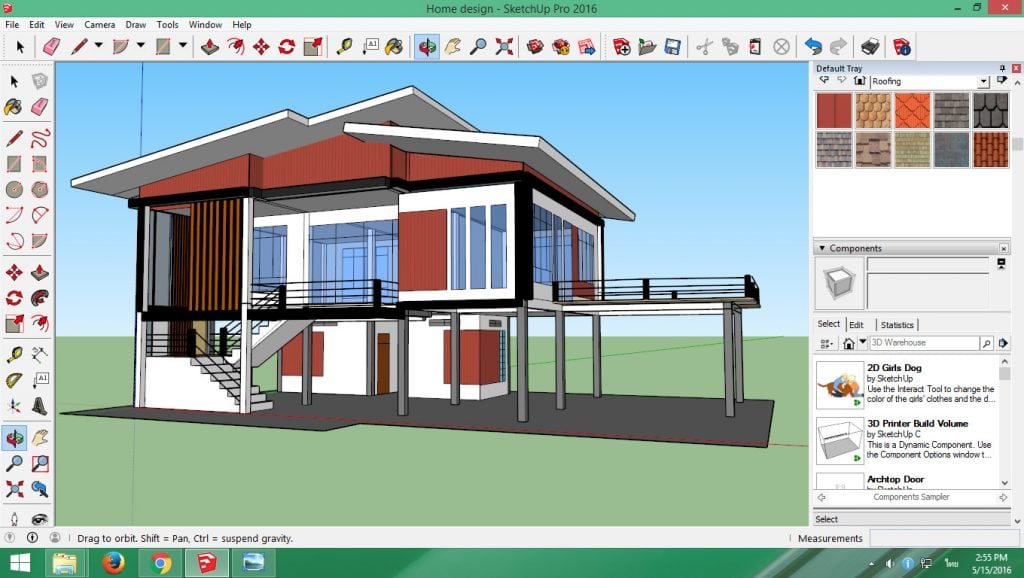Select the Follow Me tool in left toolbar

click(x=40, y=298)
